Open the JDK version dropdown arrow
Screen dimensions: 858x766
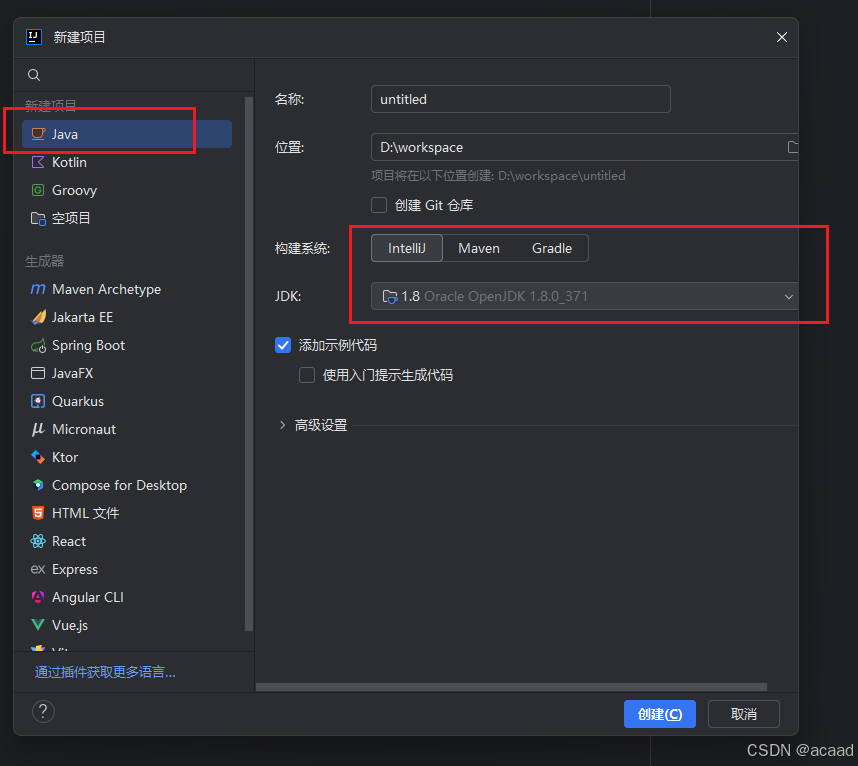[x=789, y=297]
